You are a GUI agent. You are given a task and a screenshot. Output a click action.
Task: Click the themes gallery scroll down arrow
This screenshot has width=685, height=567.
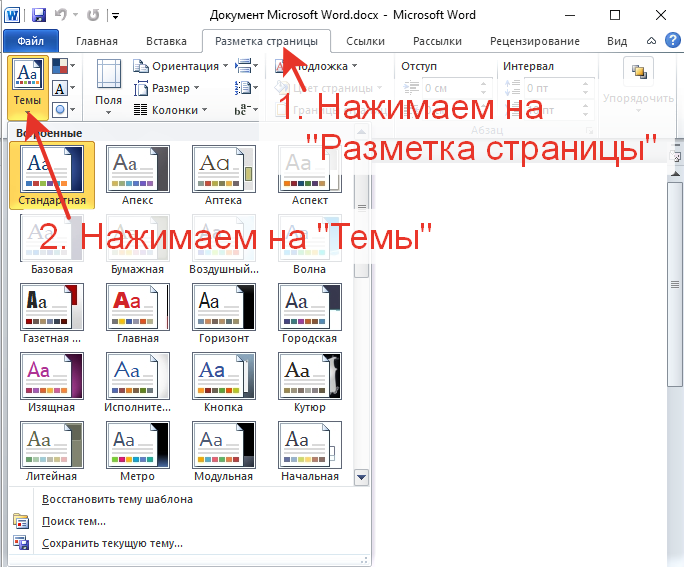(362, 477)
